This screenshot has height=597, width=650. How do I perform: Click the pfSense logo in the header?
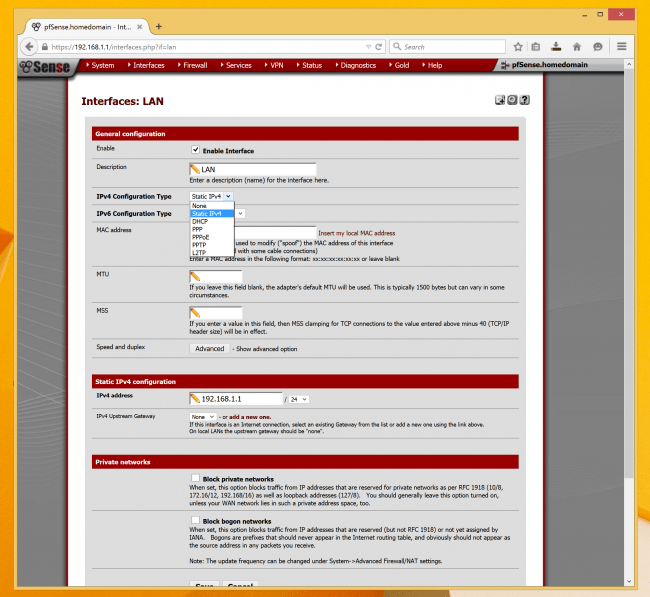48,66
